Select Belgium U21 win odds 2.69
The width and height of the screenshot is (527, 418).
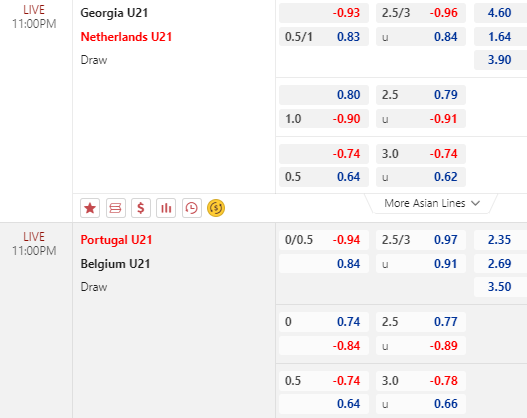[500, 264]
